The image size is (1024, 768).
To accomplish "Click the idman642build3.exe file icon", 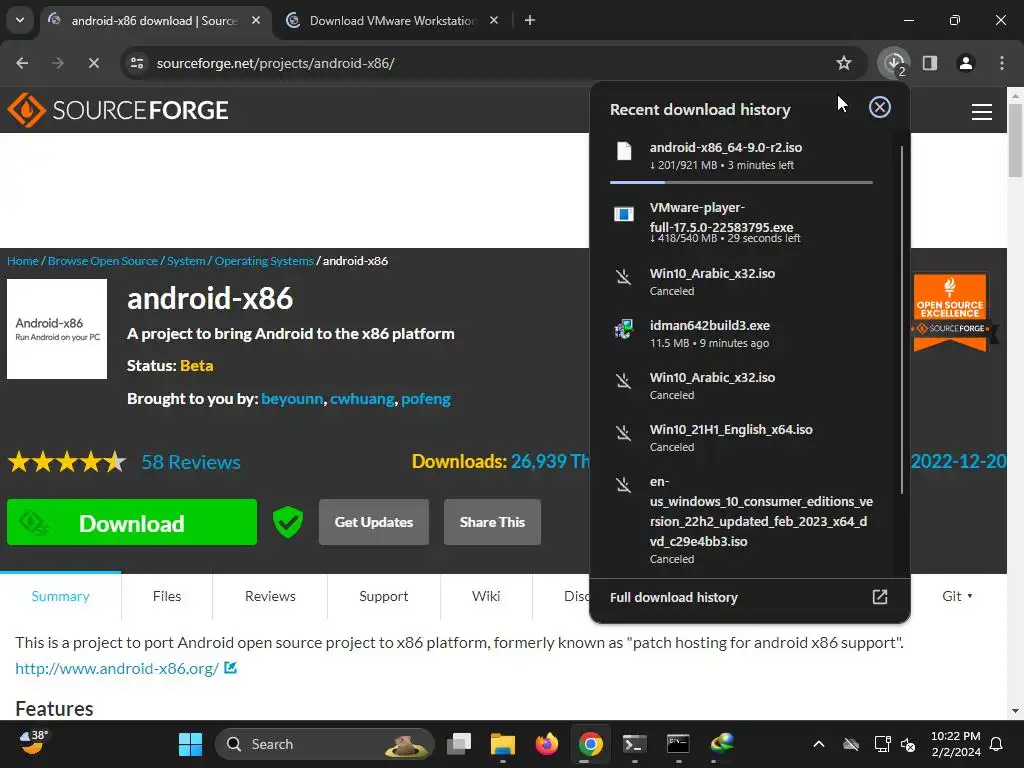I will 624,329.
